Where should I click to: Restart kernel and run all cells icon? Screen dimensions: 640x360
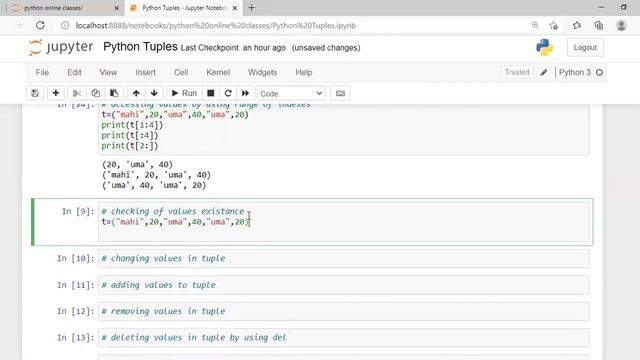(x=245, y=93)
